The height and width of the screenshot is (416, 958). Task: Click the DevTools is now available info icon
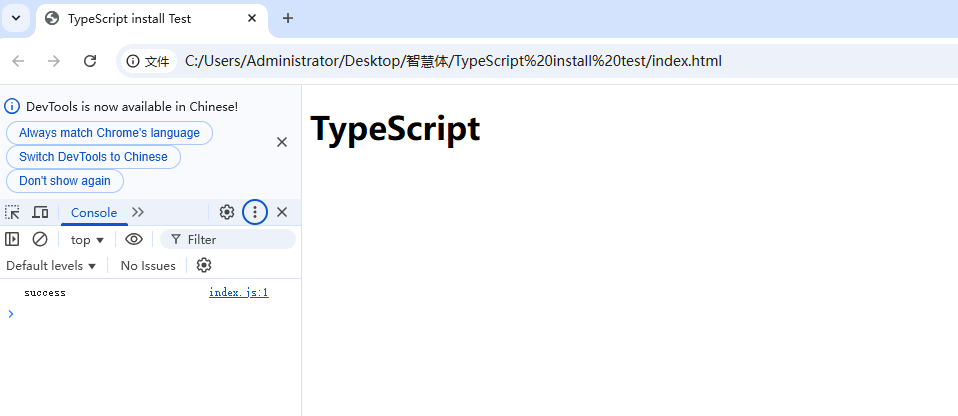pos(12,106)
